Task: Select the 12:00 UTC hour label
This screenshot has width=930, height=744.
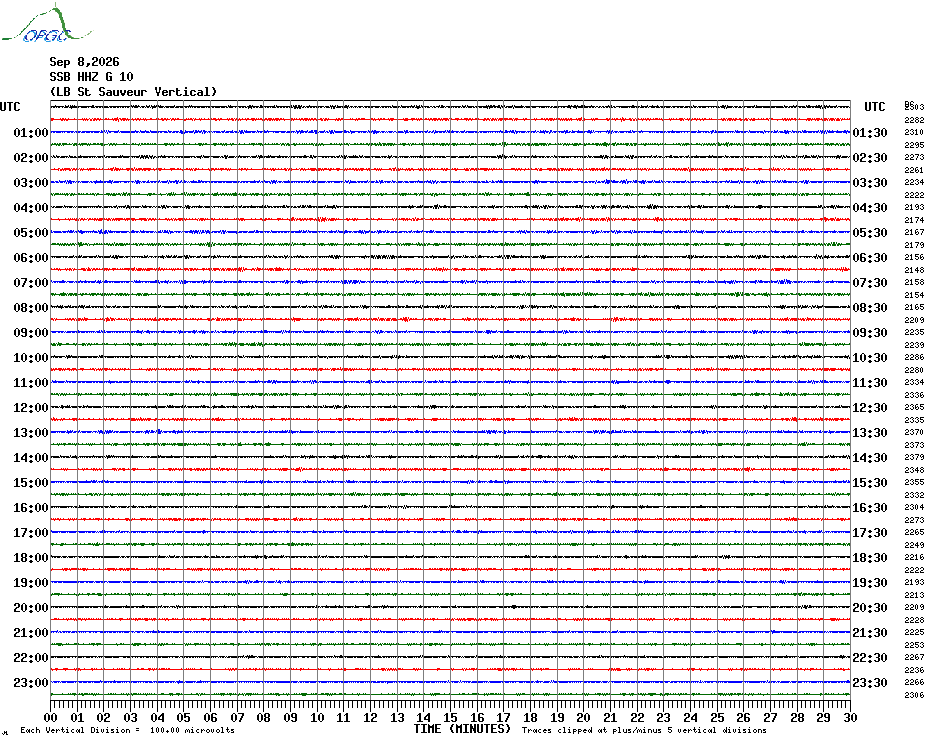Action: (31, 408)
